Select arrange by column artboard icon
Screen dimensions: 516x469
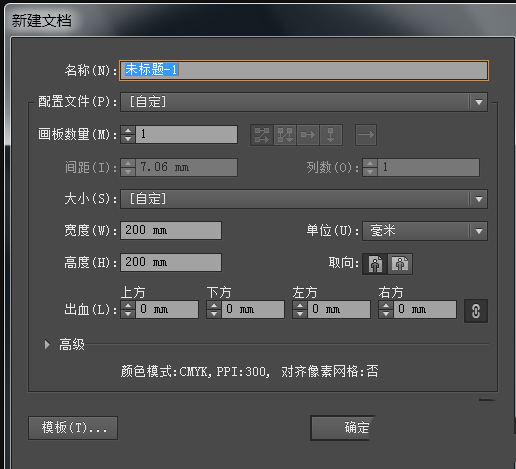tap(331, 135)
